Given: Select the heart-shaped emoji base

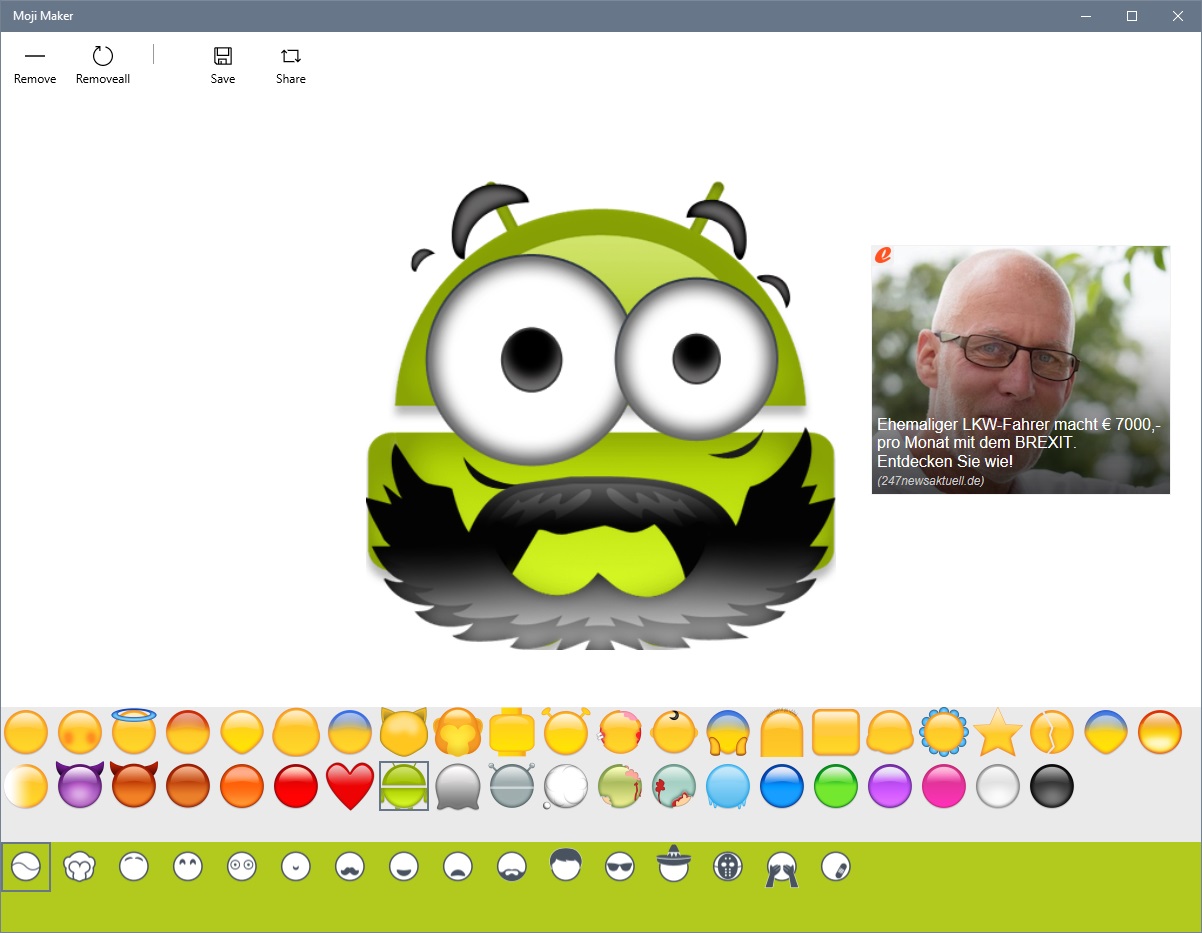Looking at the screenshot, I should pyautogui.click(x=349, y=786).
